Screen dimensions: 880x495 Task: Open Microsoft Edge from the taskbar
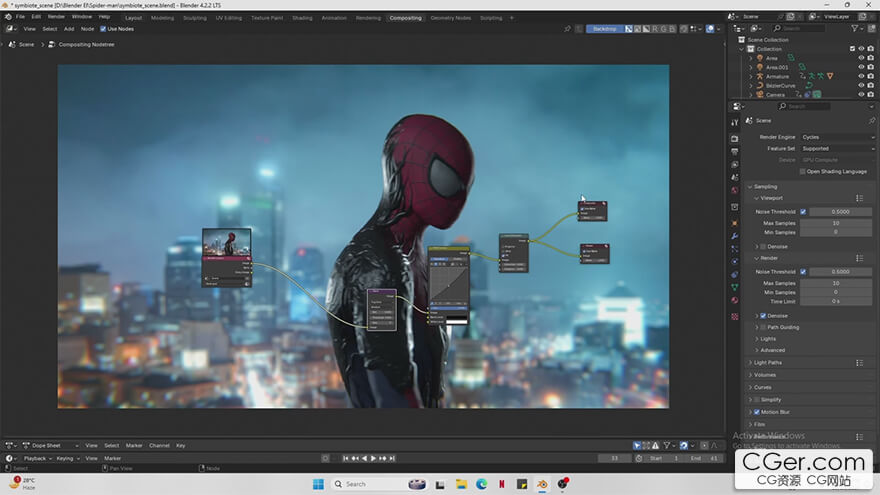(x=482, y=484)
